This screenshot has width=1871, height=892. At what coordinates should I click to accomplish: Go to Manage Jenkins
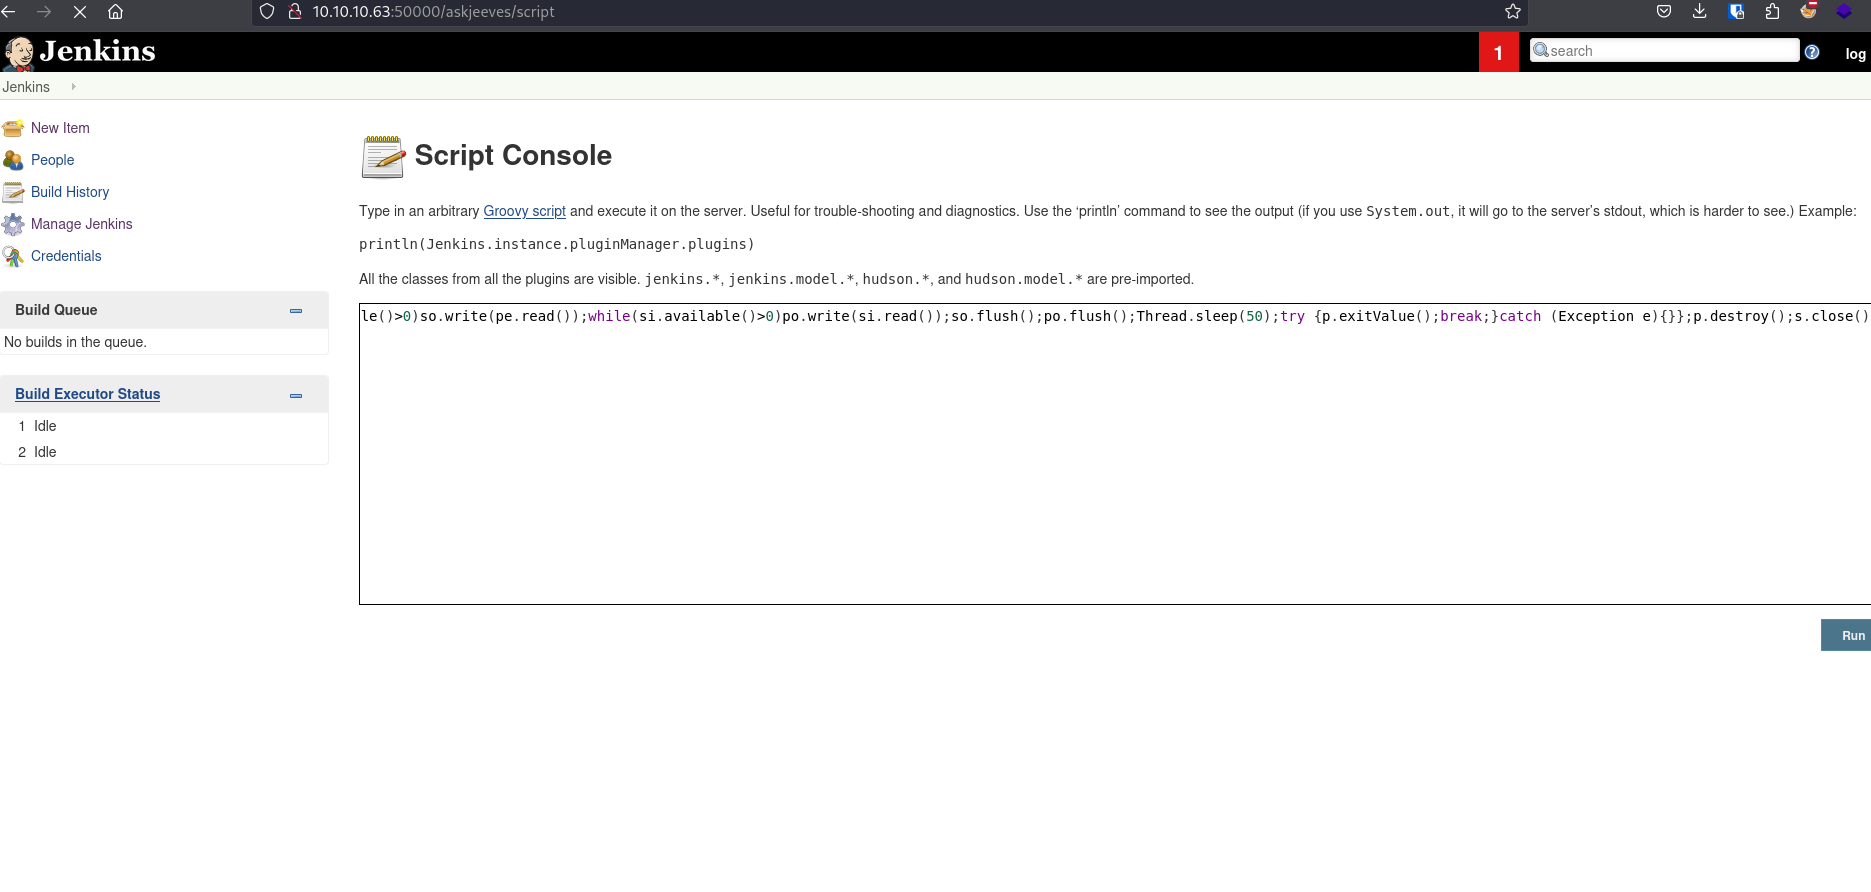pos(82,224)
